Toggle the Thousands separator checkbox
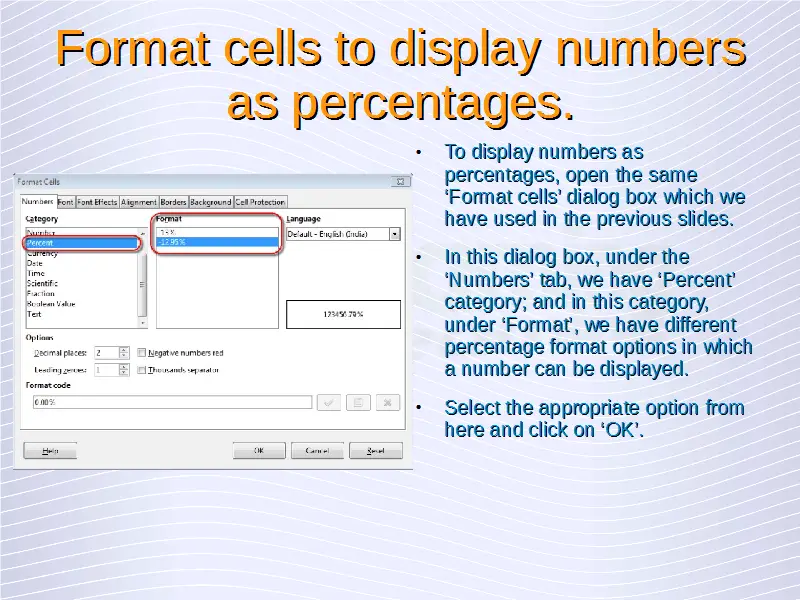The height and width of the screenshot is (600, 800). [142, 369]
